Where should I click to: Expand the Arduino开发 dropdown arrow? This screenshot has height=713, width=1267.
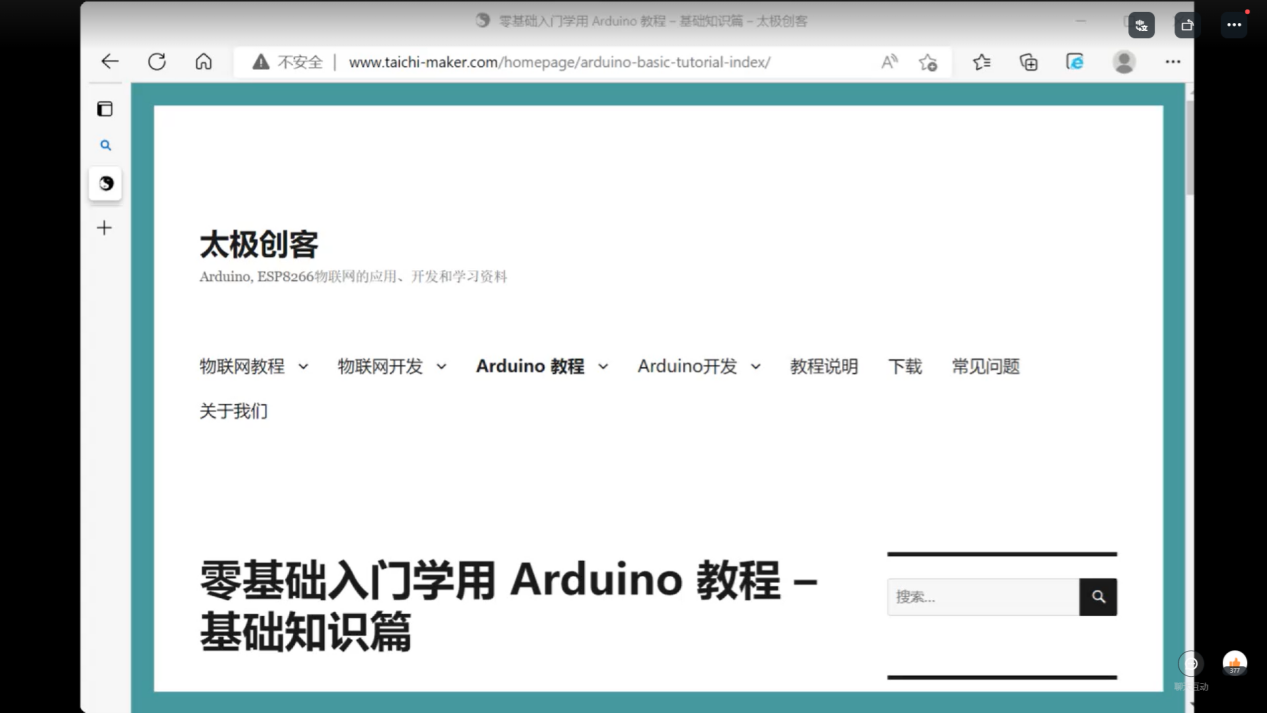tap(755, 367)
